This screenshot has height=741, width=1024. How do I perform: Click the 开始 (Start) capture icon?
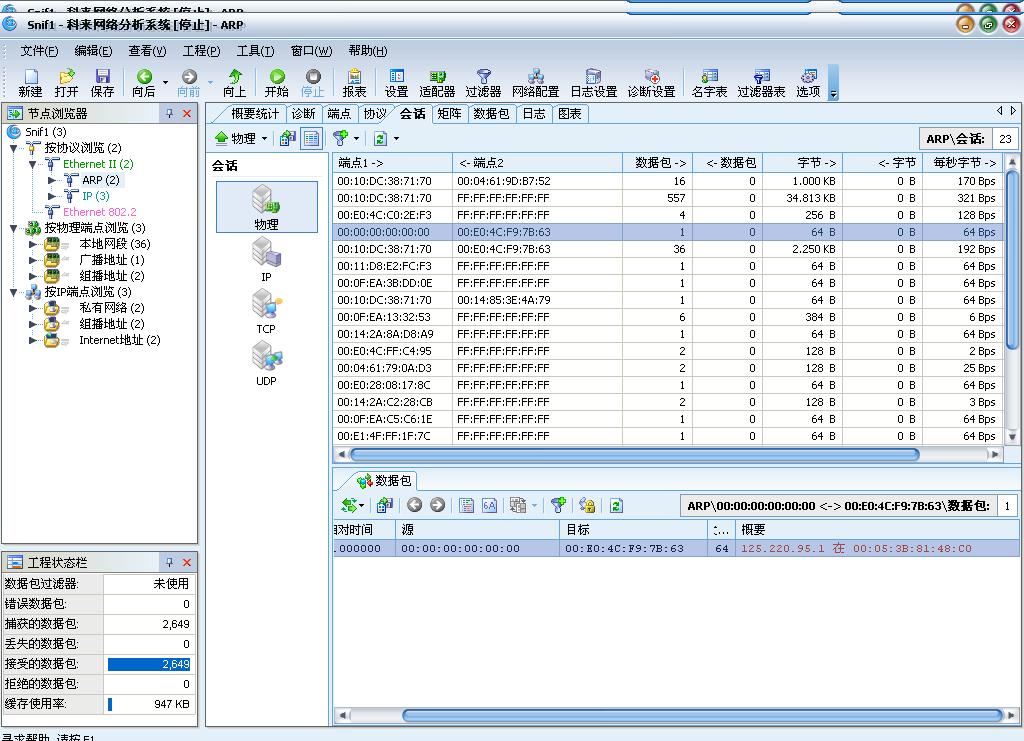[277, 82]
